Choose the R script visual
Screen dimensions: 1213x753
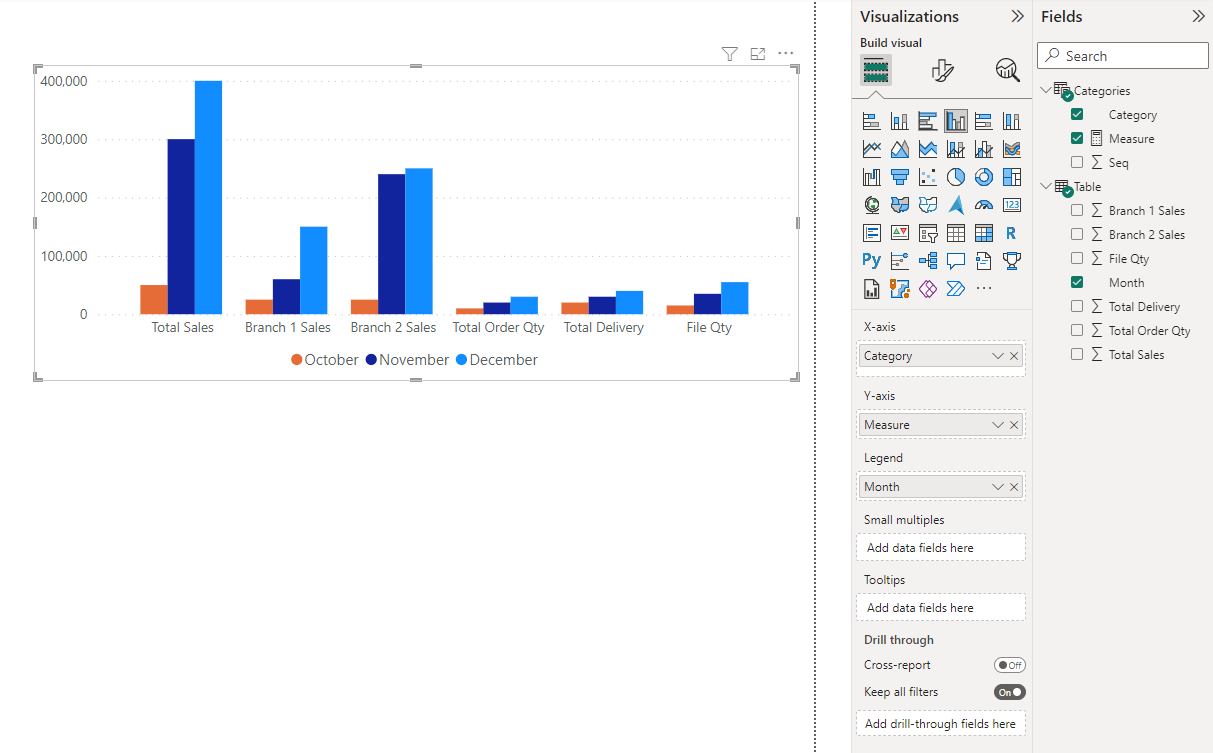coord(1011,231)
